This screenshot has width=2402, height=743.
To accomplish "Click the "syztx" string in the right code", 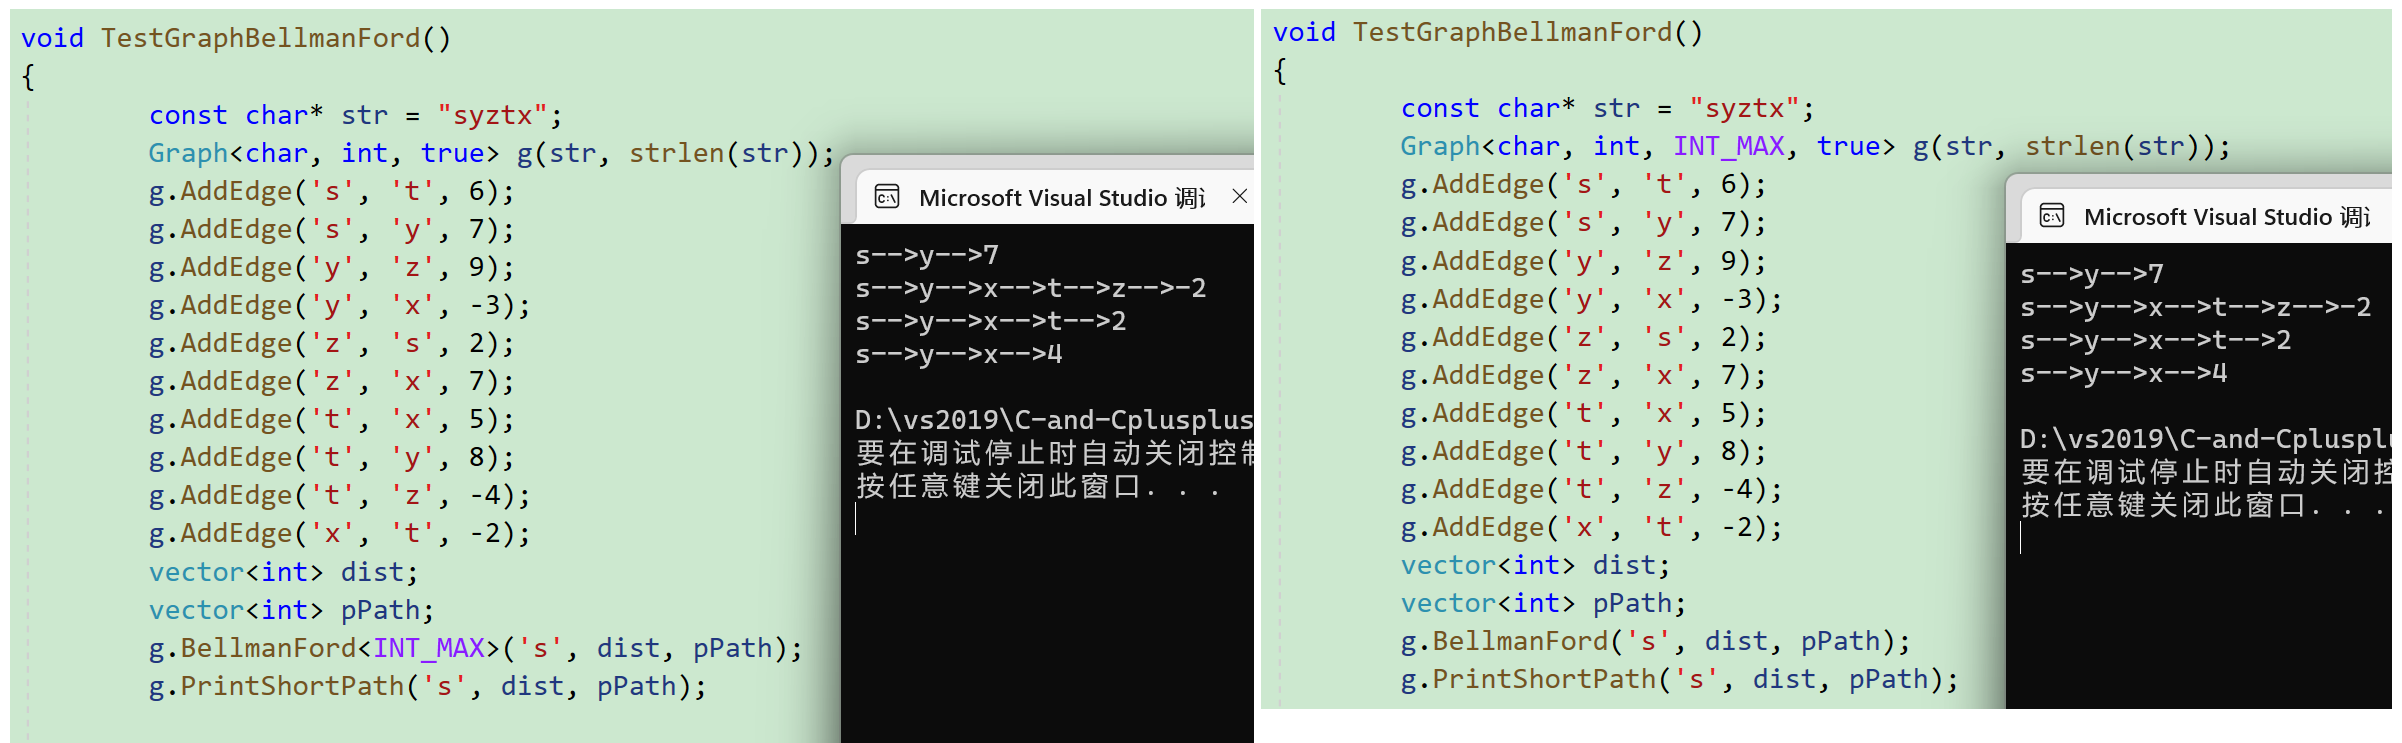I will tap(1744, 108).
